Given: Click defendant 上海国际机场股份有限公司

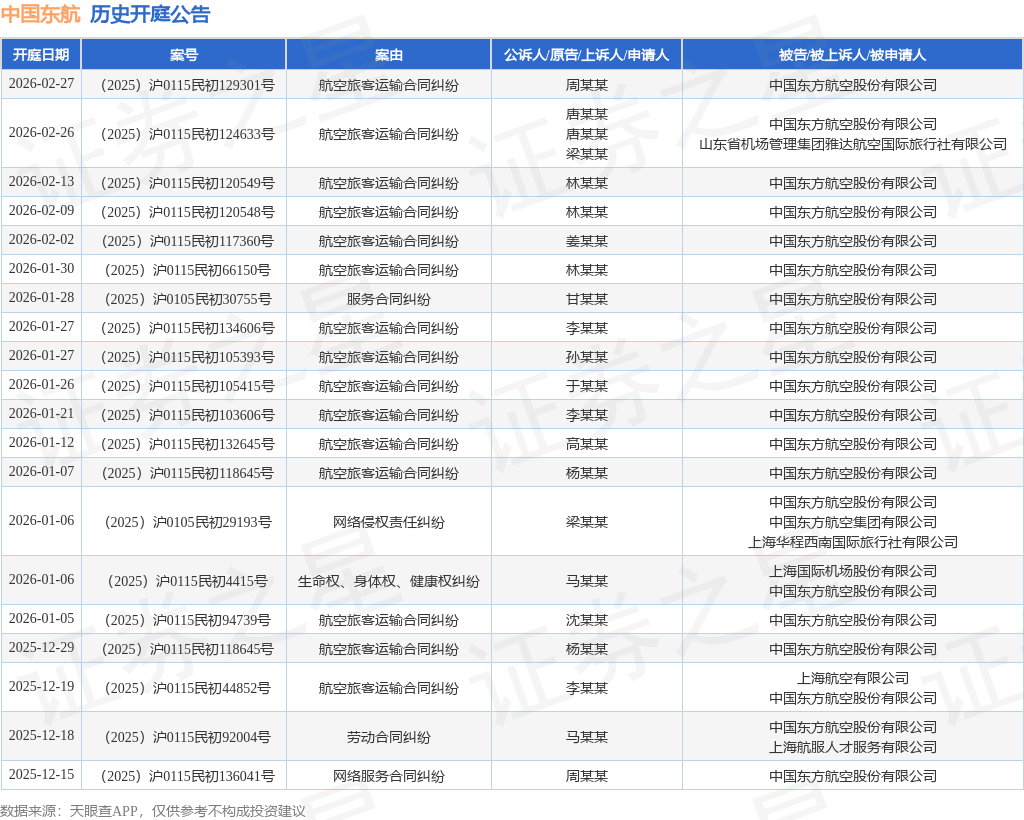Looking at the screenshot, I should (852, 571).
